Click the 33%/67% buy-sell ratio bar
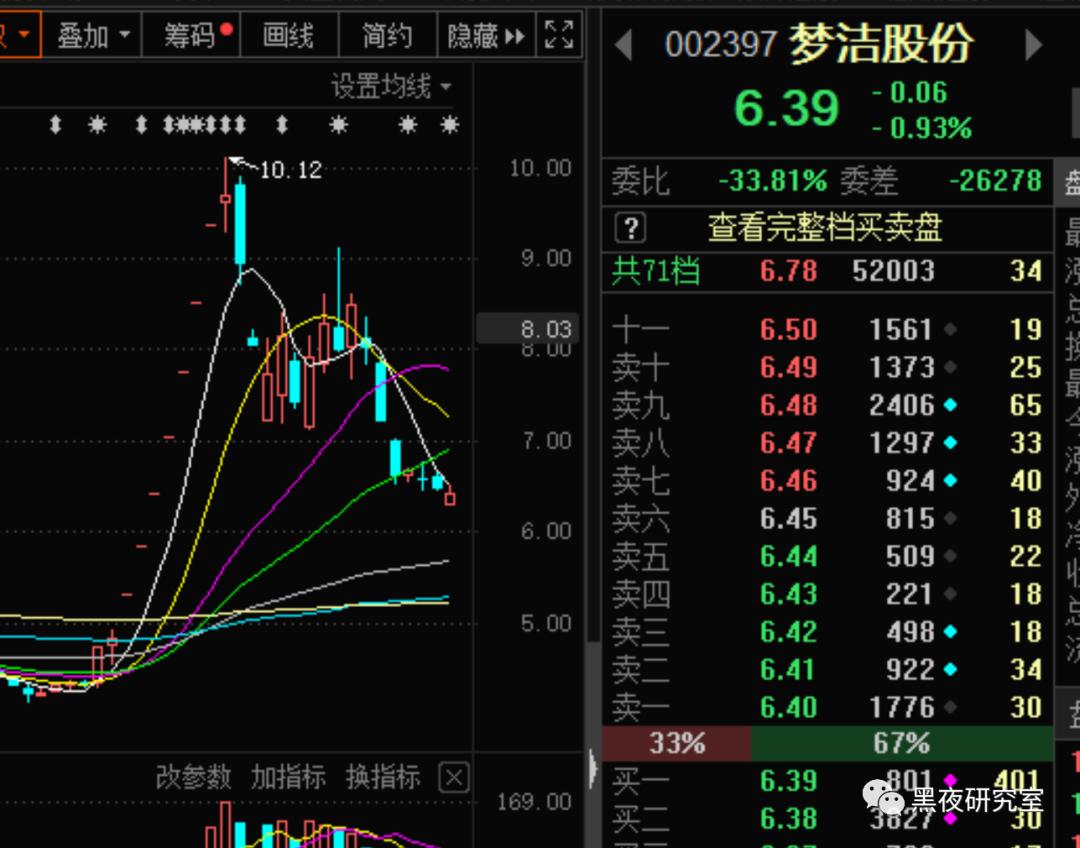The image size is (1080, 848). tap(828, 743)
